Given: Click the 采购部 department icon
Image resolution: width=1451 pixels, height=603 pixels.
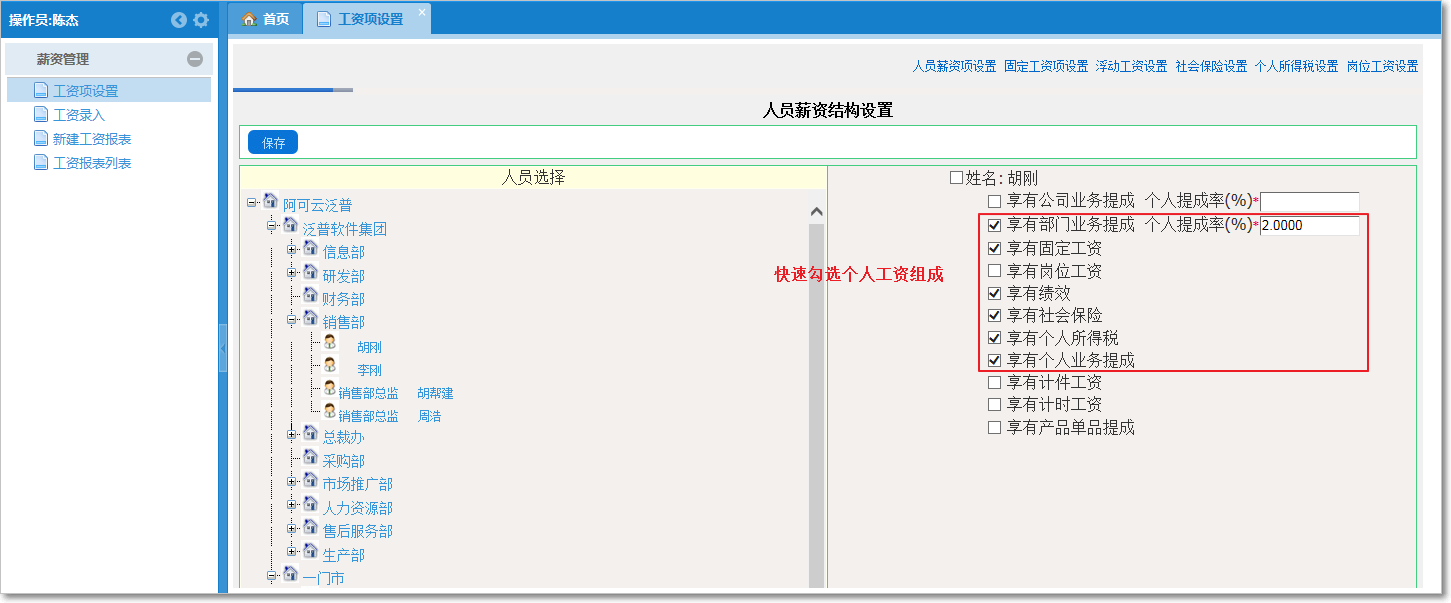Looking at the screenshot, I should tap(310, 458).
